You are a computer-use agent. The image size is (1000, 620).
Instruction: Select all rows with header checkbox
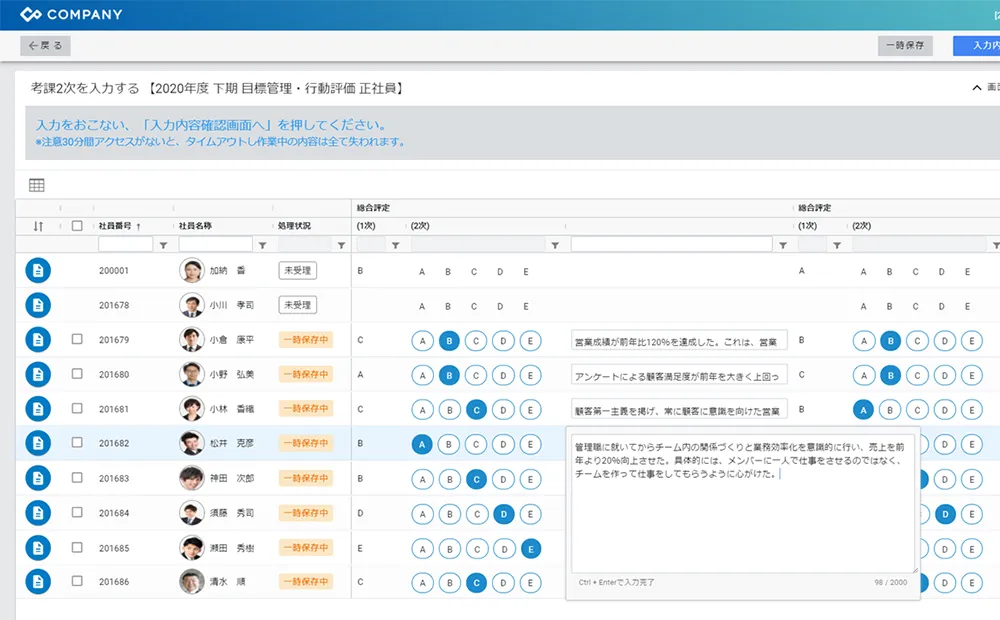click(x=77, y=226)
